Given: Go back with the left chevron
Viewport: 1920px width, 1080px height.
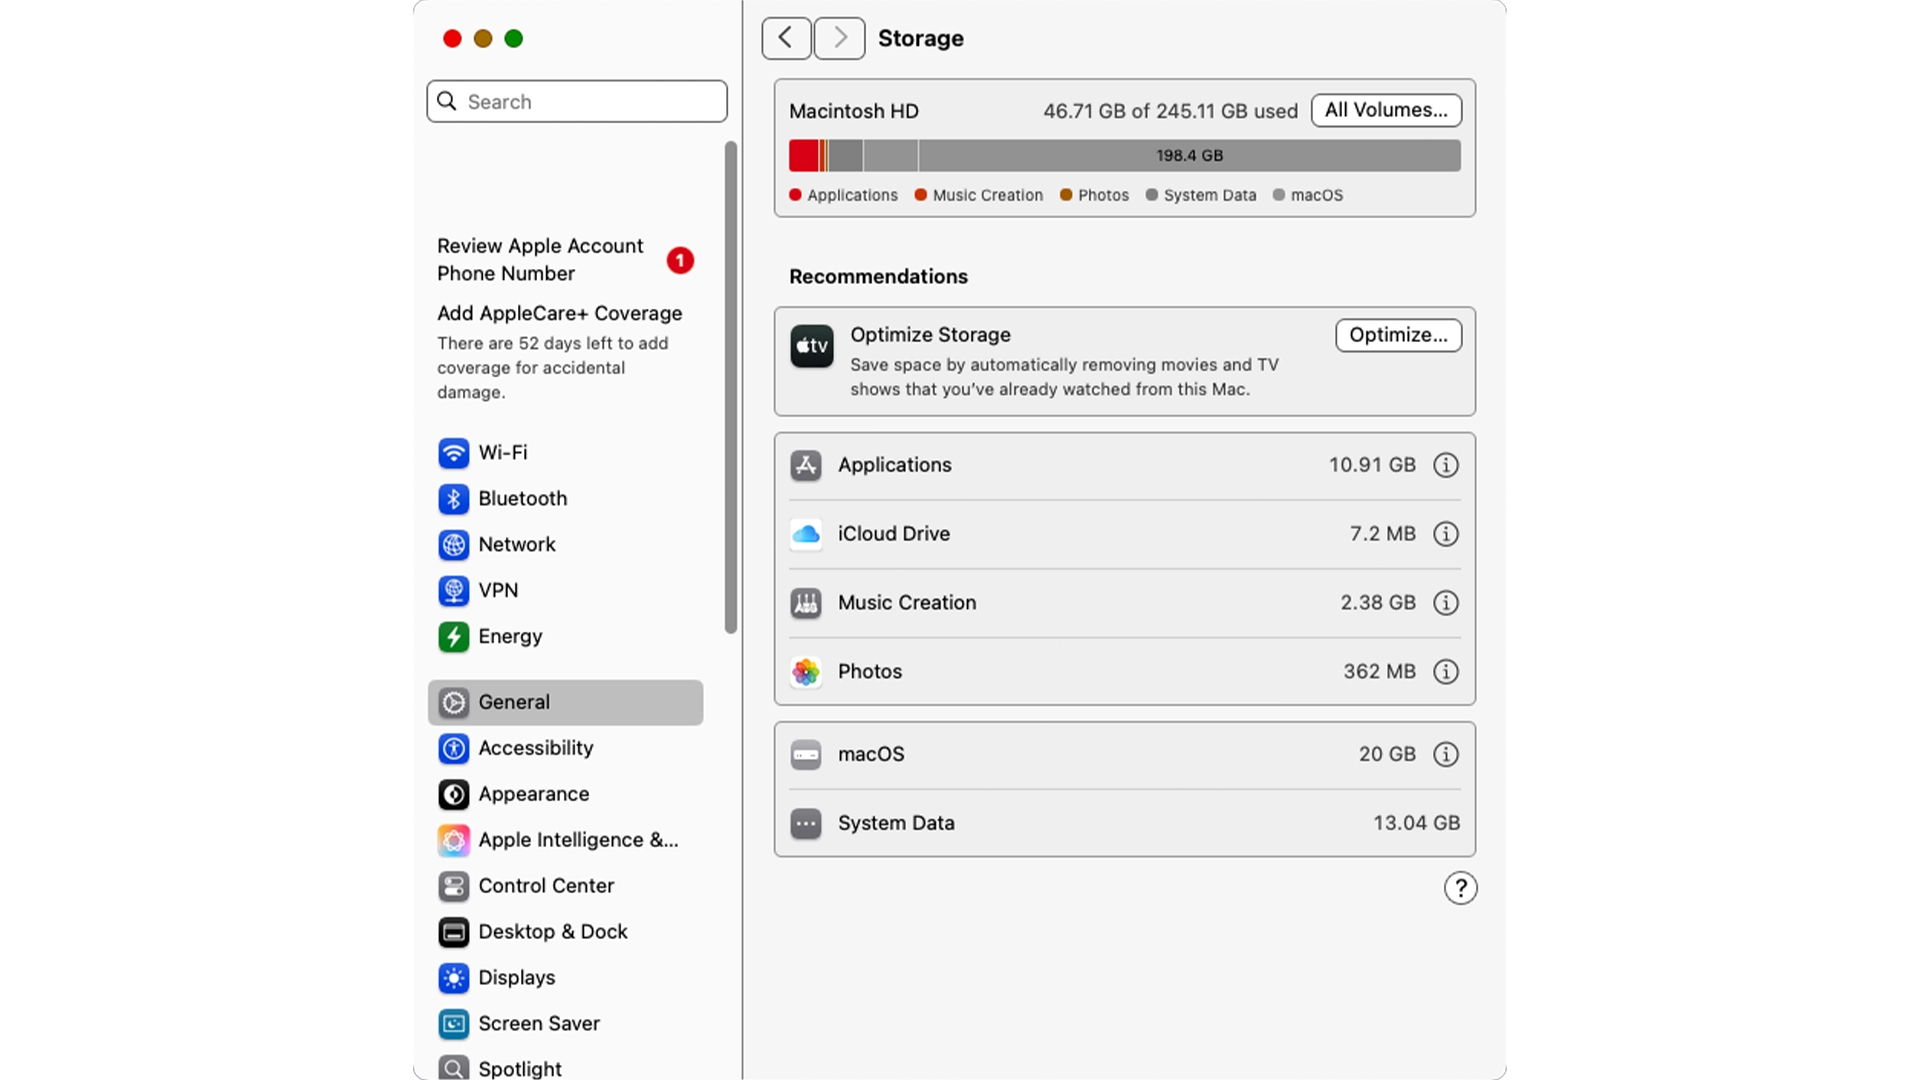Looking at the screenshot, I should (x=787, y=38).
